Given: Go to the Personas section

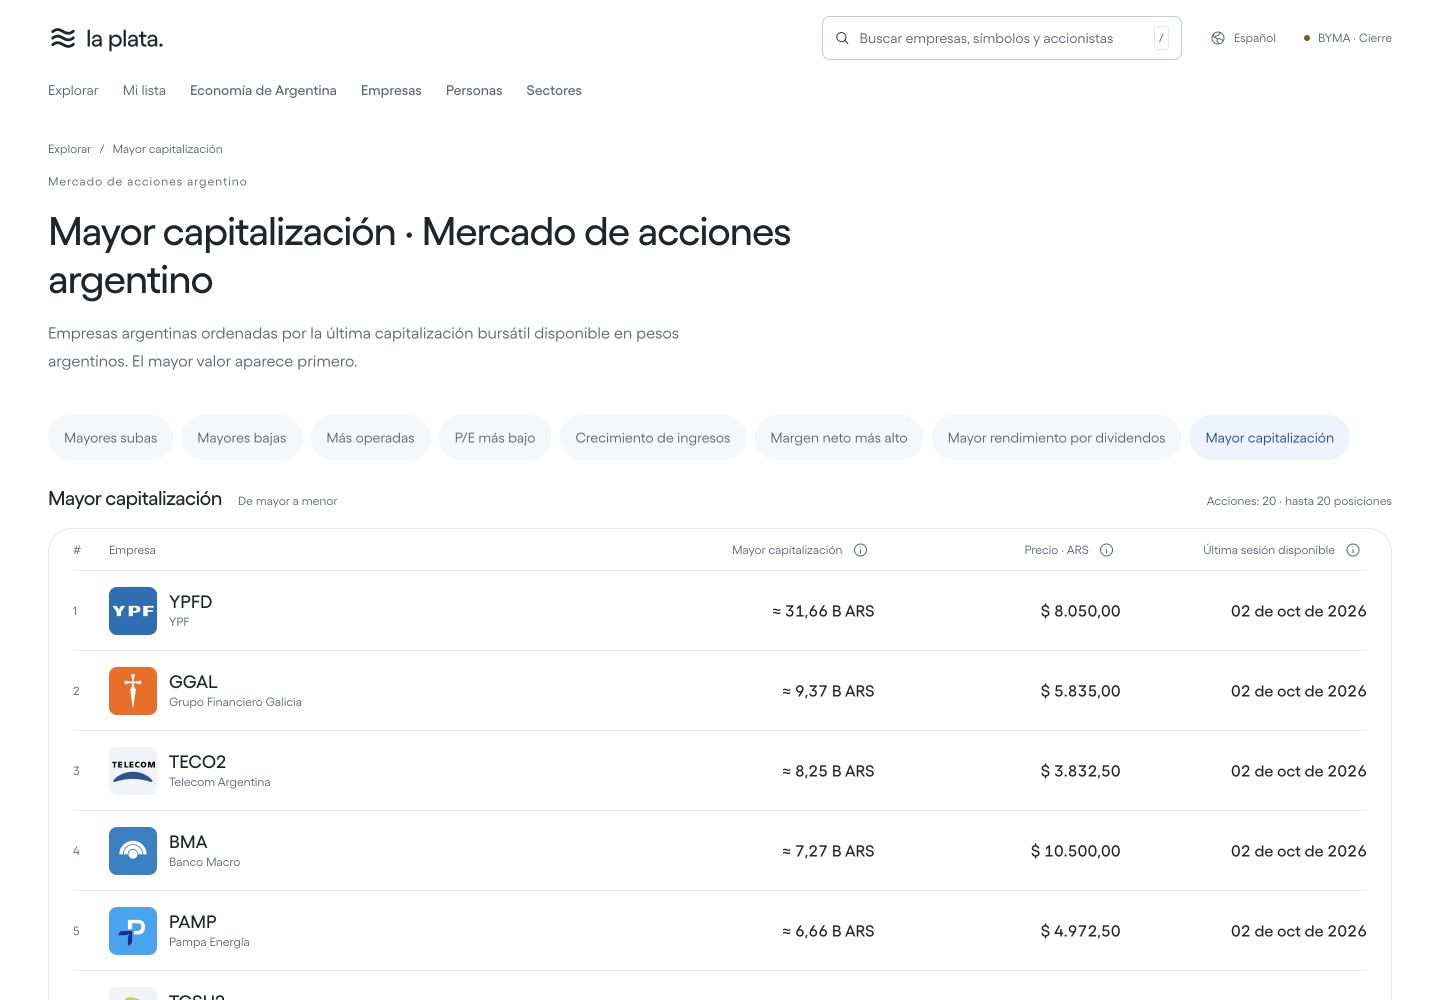Looking at the screenshot, I should 474,90.
